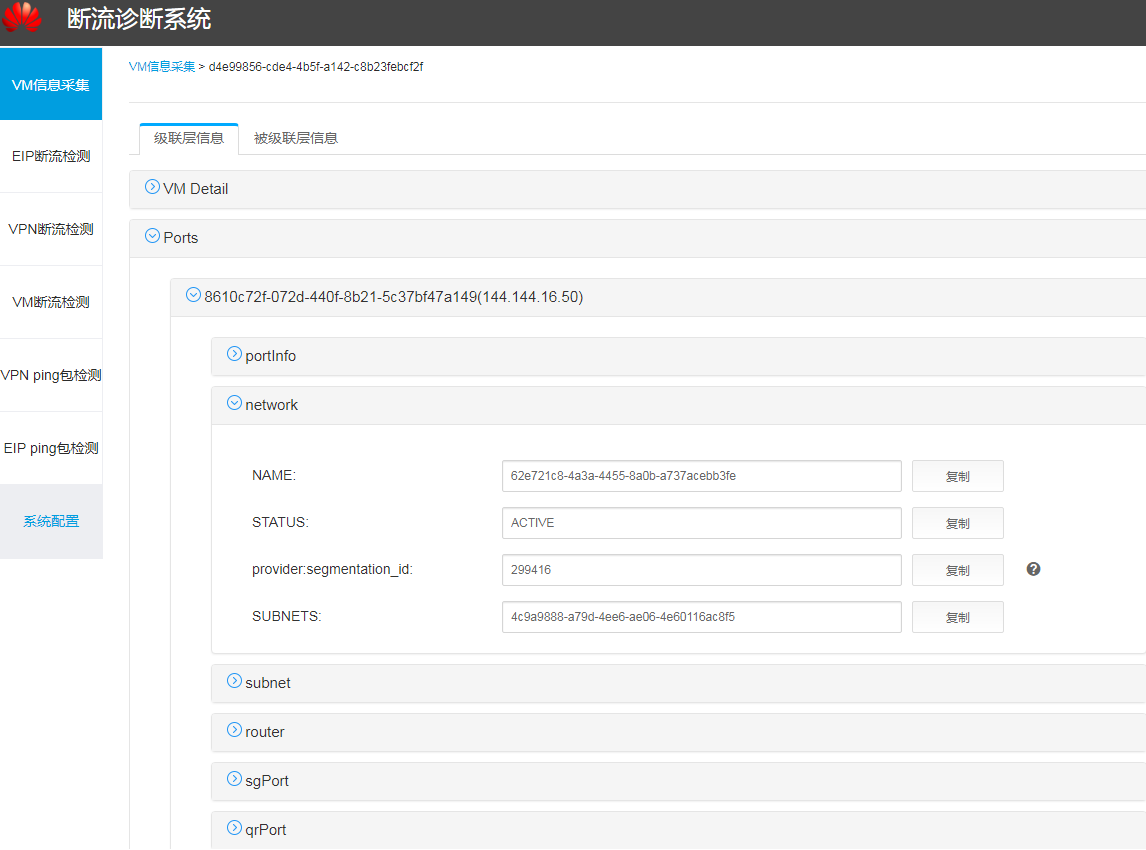Click the provider:segmentation_id: label
The image size is (1146, 850).
pos(333,569)
